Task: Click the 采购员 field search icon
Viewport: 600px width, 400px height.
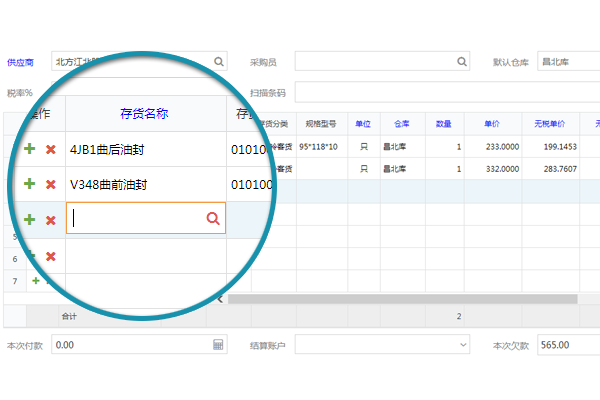Action: (462, 61)
